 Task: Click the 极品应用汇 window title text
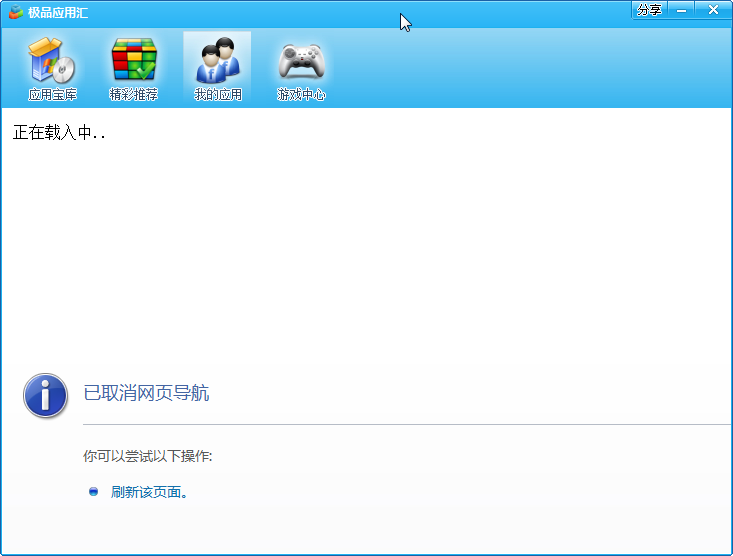click(58, 13)
